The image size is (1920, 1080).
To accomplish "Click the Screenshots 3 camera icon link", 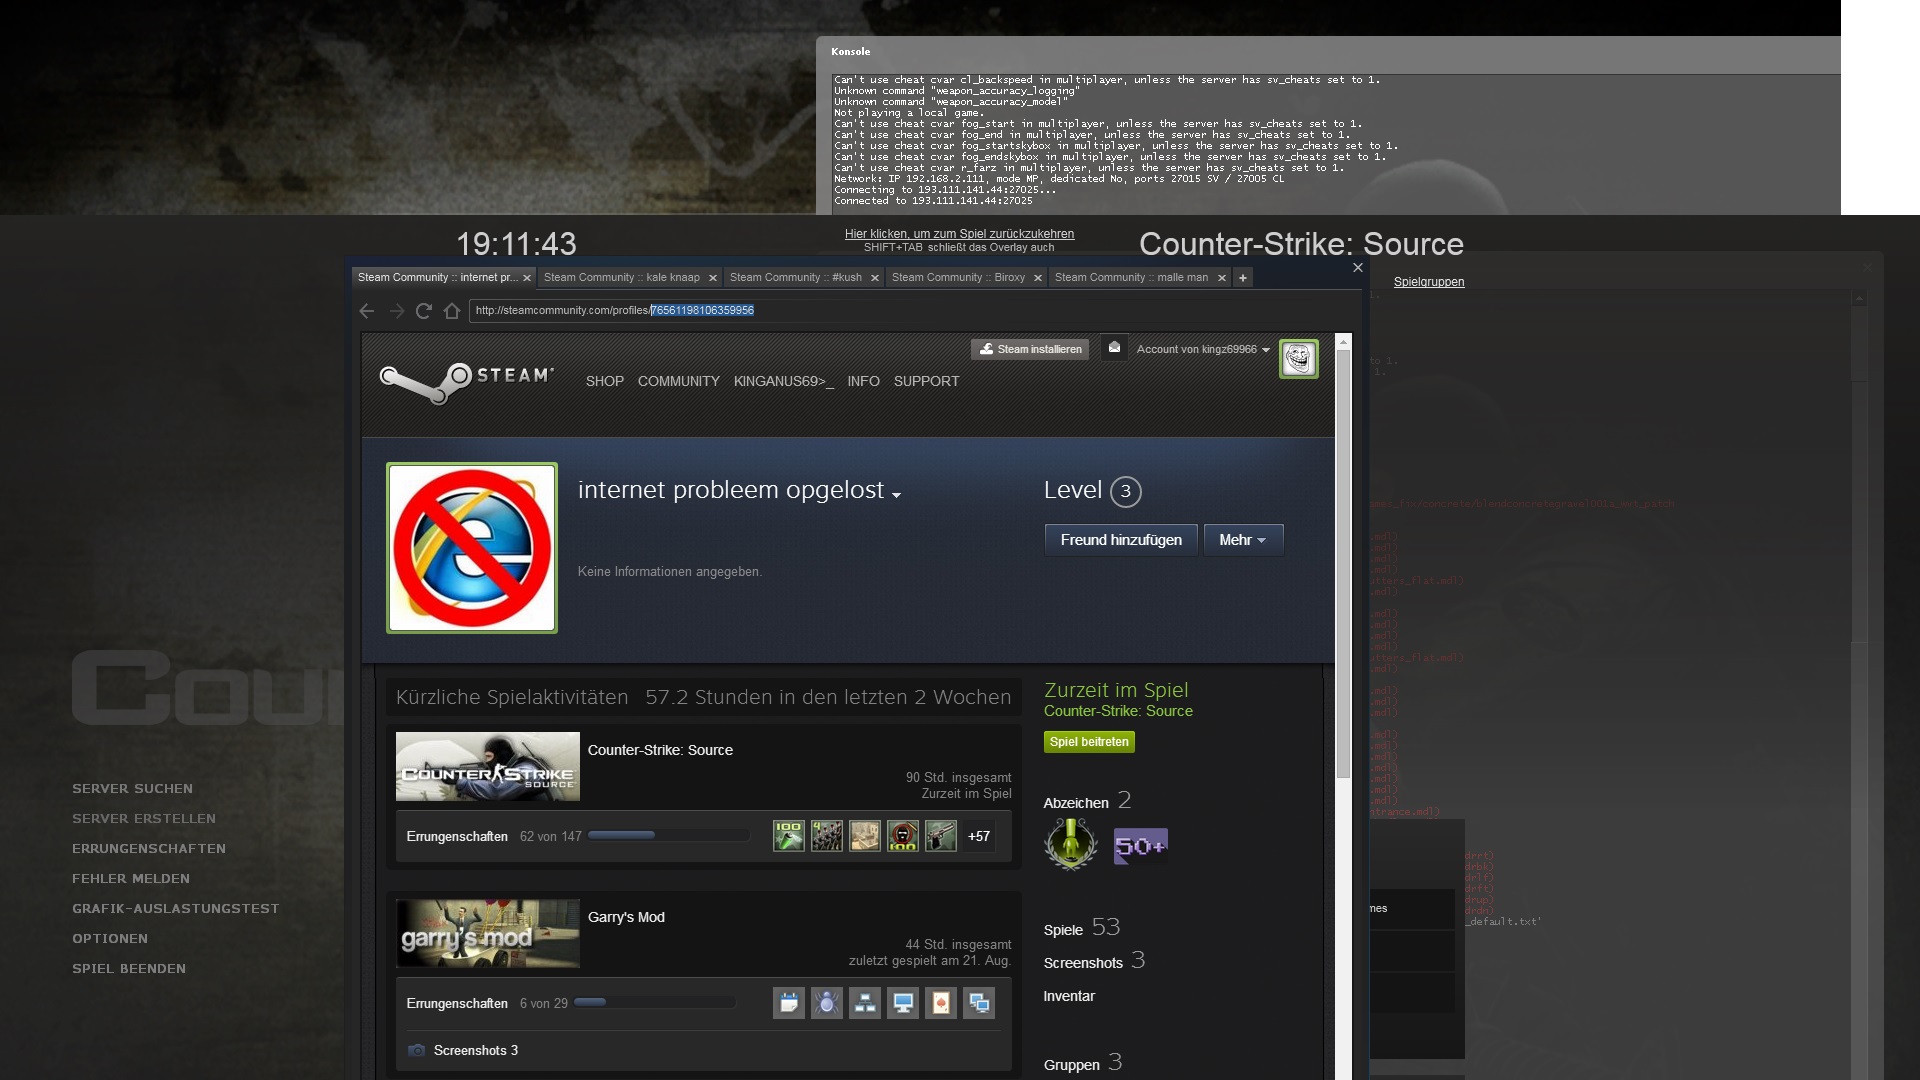I will coord(417,1050).
